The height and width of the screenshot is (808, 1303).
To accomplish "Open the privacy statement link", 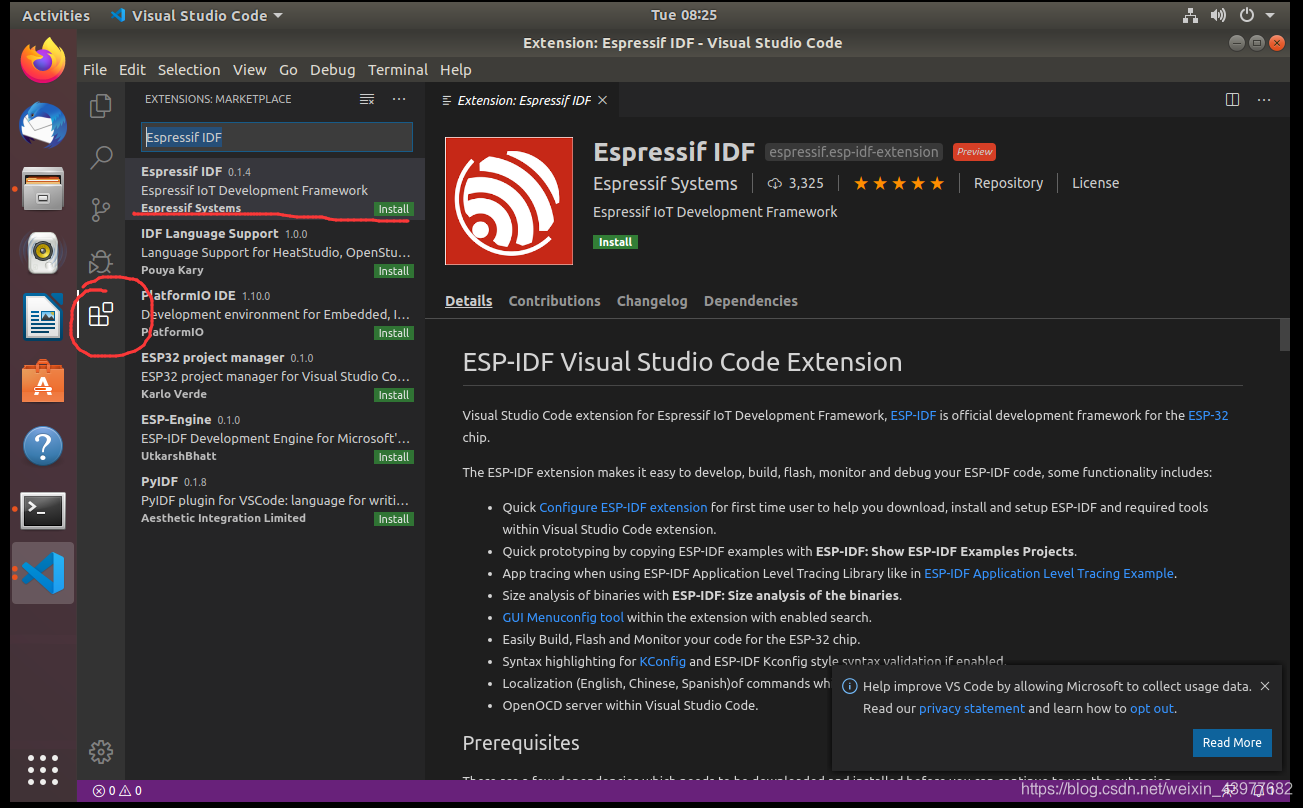I will [972, 708].
